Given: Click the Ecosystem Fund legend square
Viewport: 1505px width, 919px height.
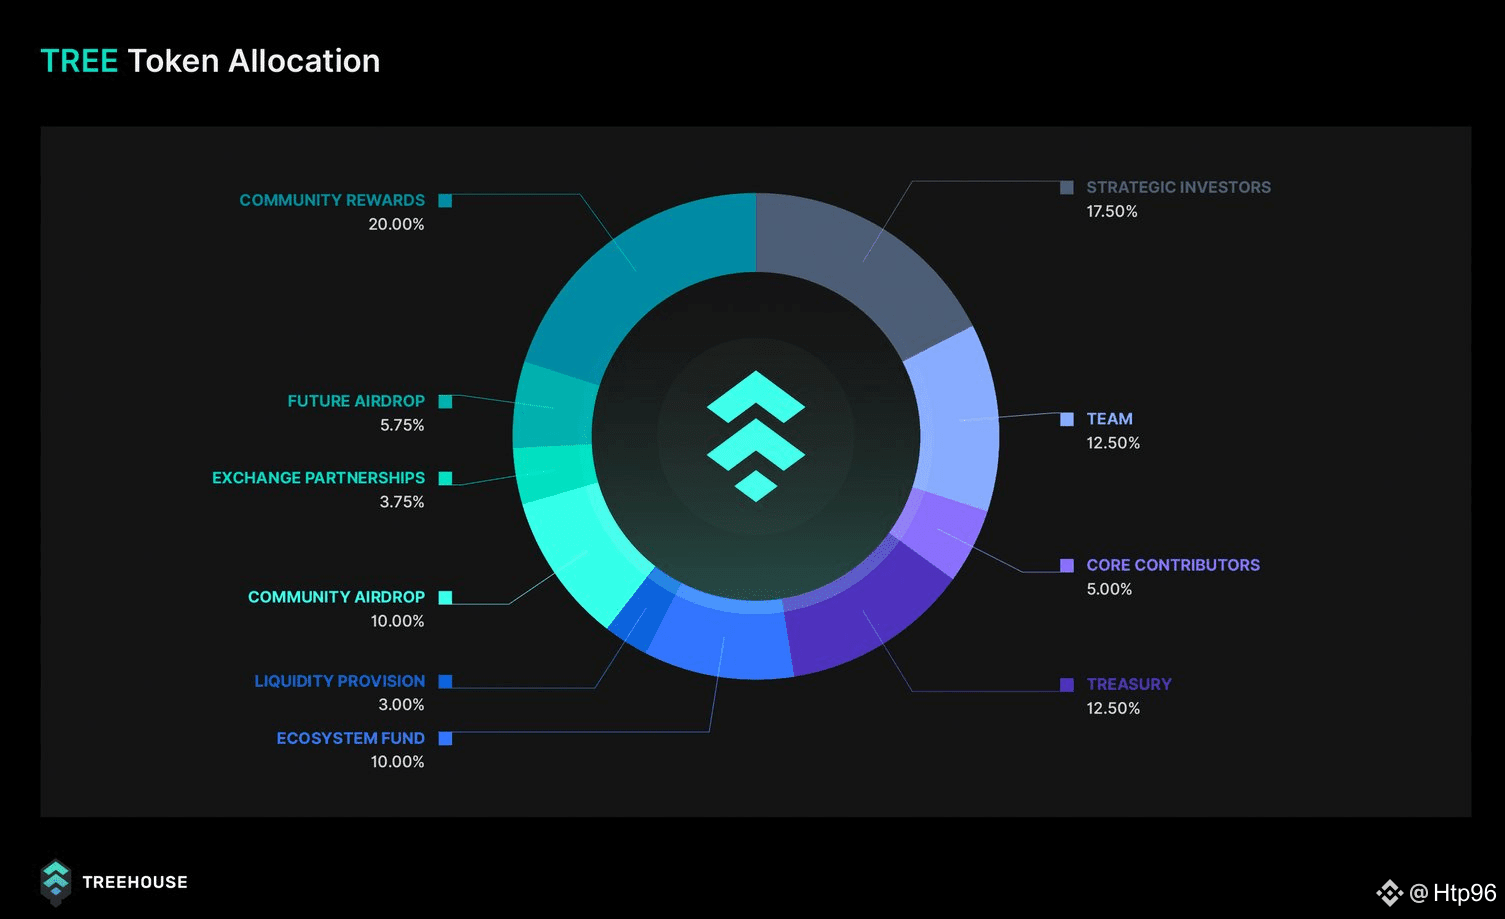Looking at the screenshot, I should [x=445, y=739].
